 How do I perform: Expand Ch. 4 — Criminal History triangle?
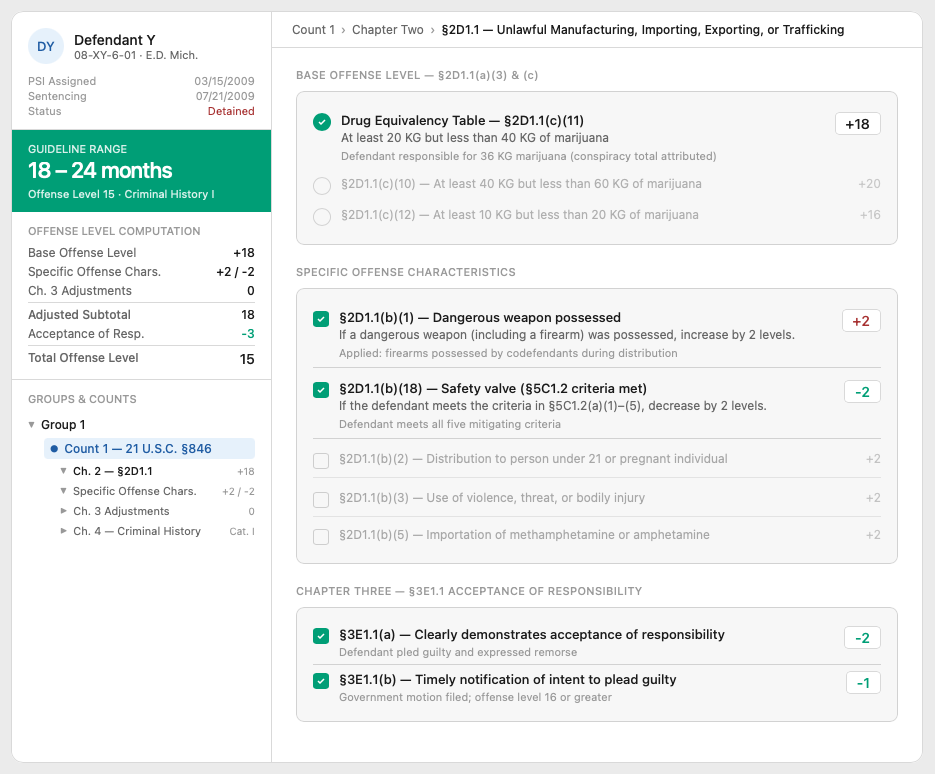click(x=63, y=531)
